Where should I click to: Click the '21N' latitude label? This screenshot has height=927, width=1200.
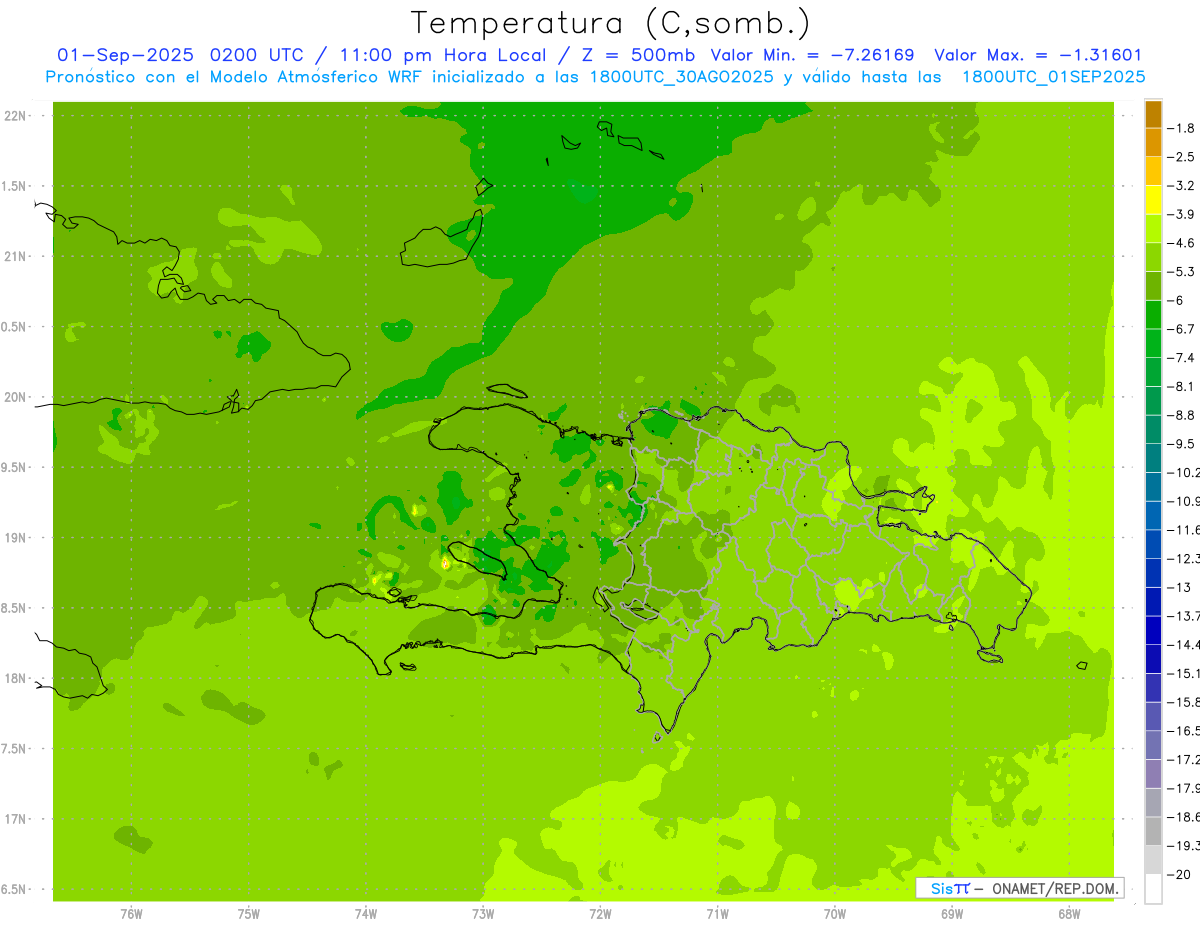click(15, 257)
